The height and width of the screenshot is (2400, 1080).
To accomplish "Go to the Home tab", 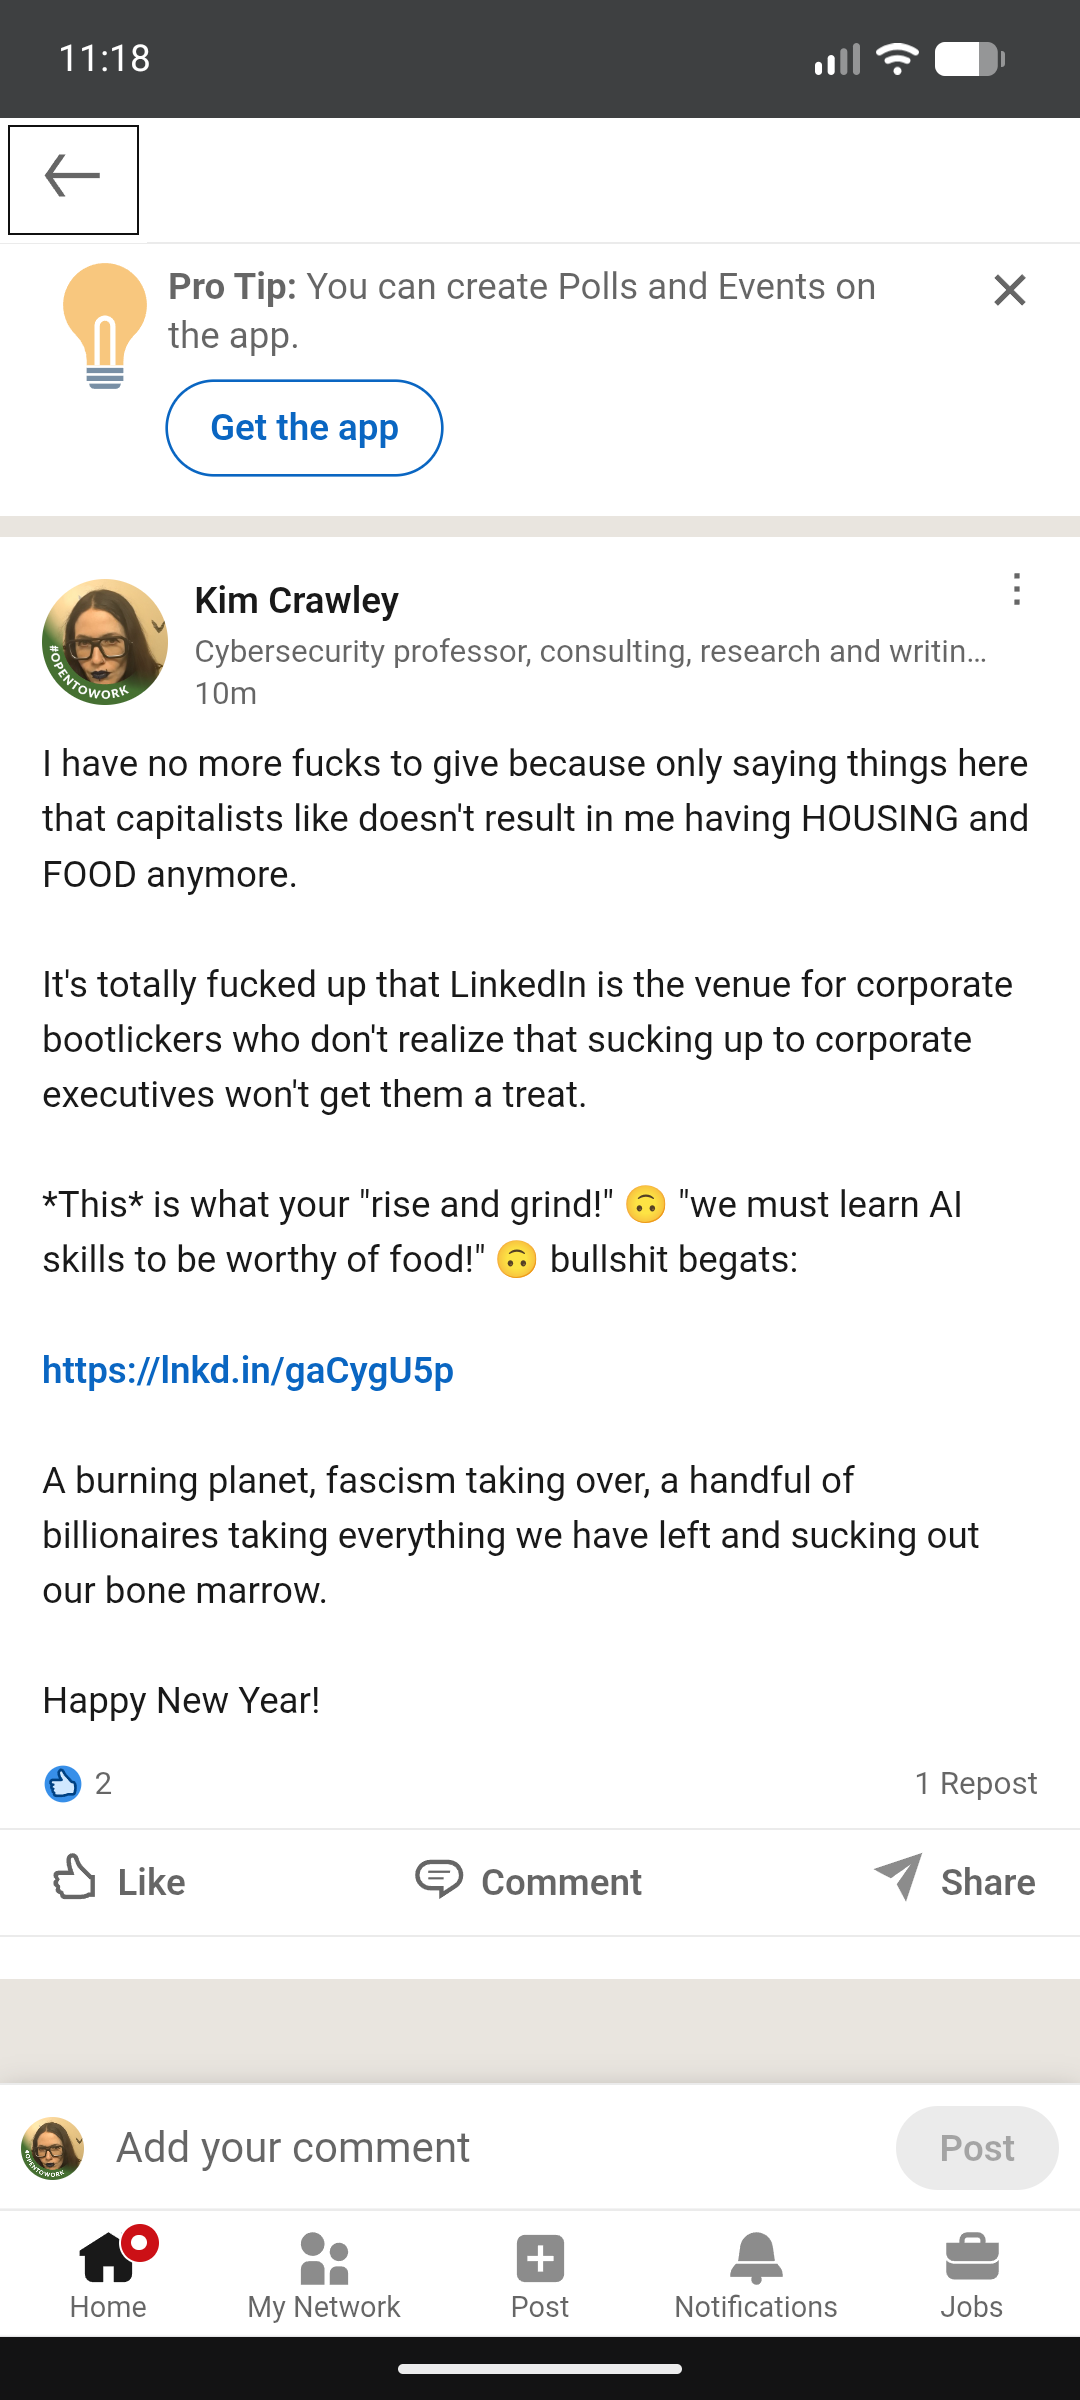I will [x=108, y=2275].
